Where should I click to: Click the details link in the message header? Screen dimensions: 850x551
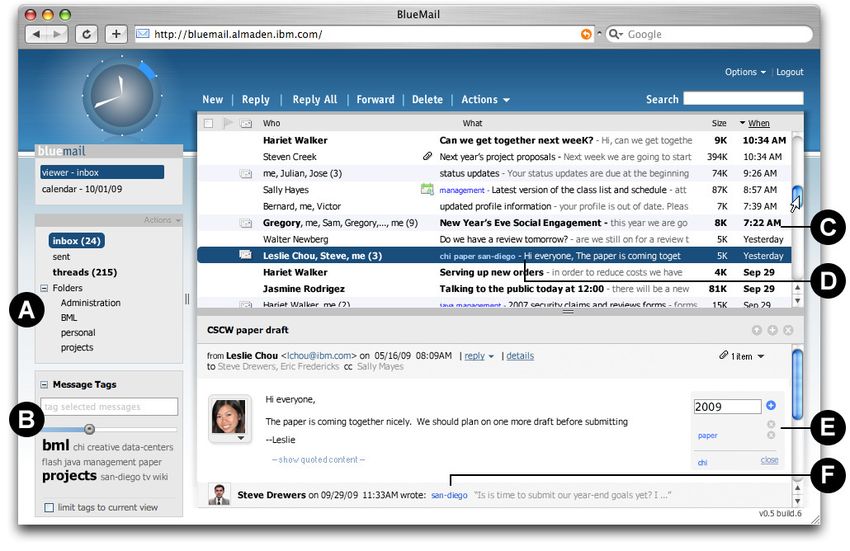pos(520,356)
